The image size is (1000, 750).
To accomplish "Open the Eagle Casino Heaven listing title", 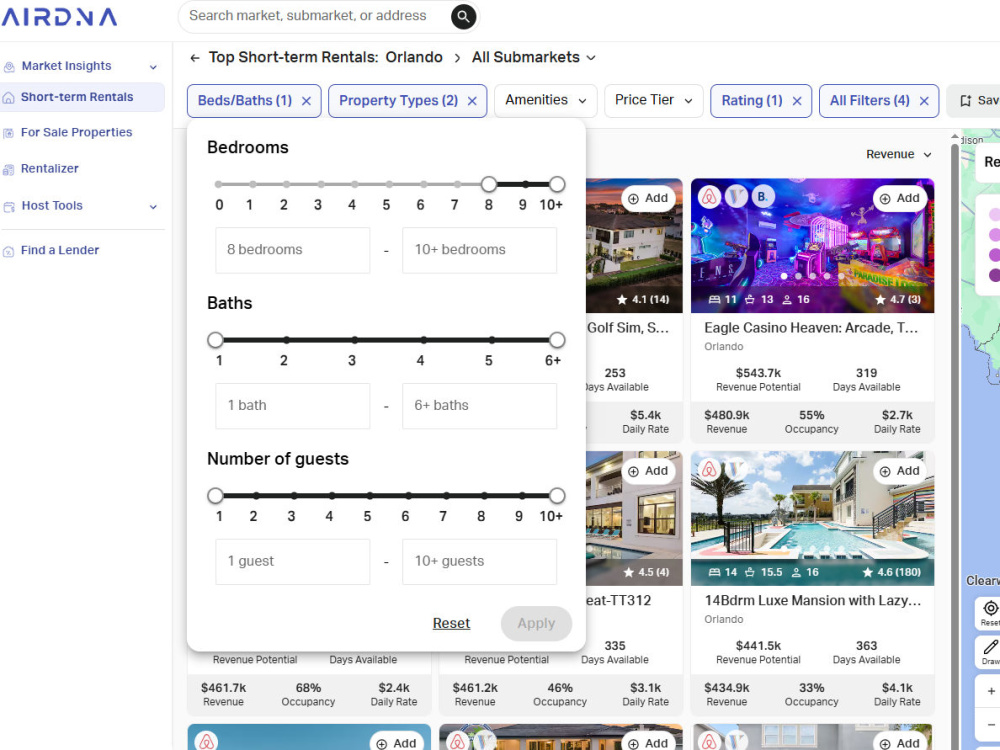I will coord(811,328).
